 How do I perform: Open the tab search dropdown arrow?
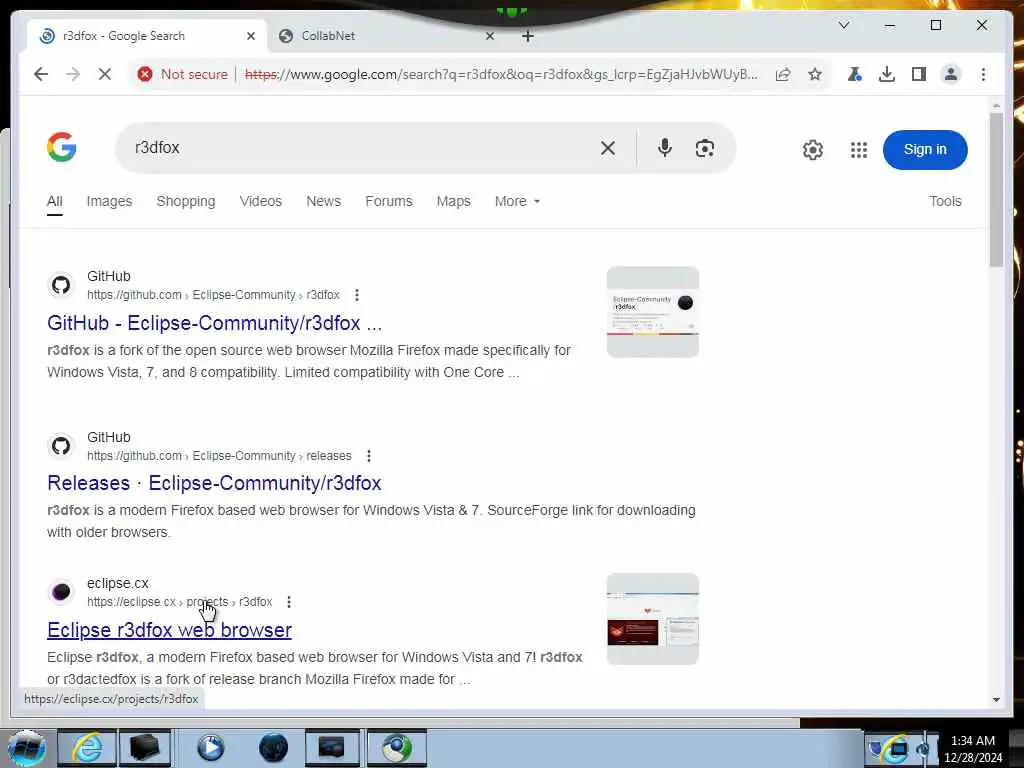844,25
